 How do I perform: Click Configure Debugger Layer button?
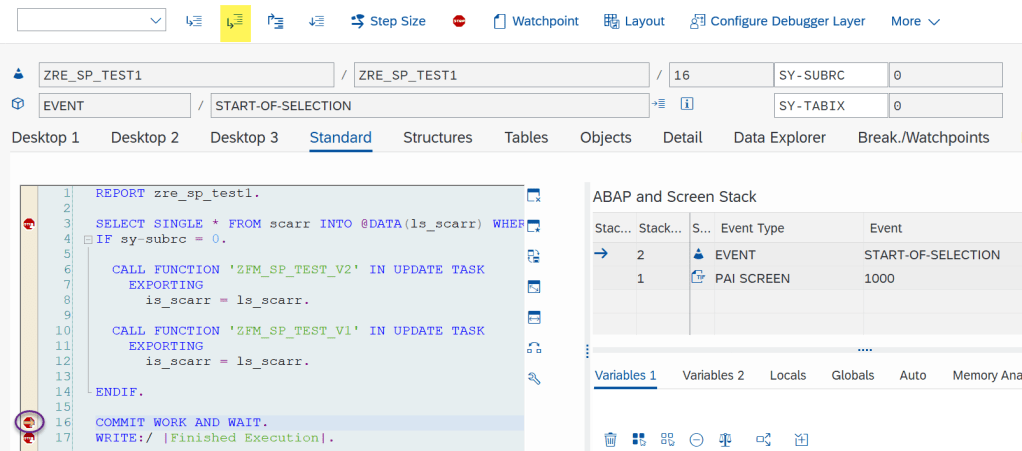(777, 21)
